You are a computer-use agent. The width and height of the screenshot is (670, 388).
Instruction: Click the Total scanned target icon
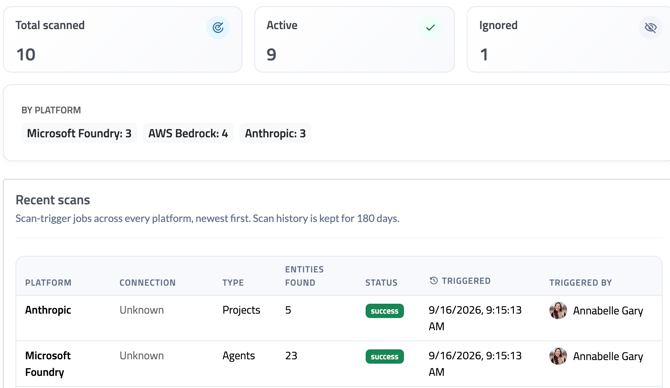pos(218,28)
